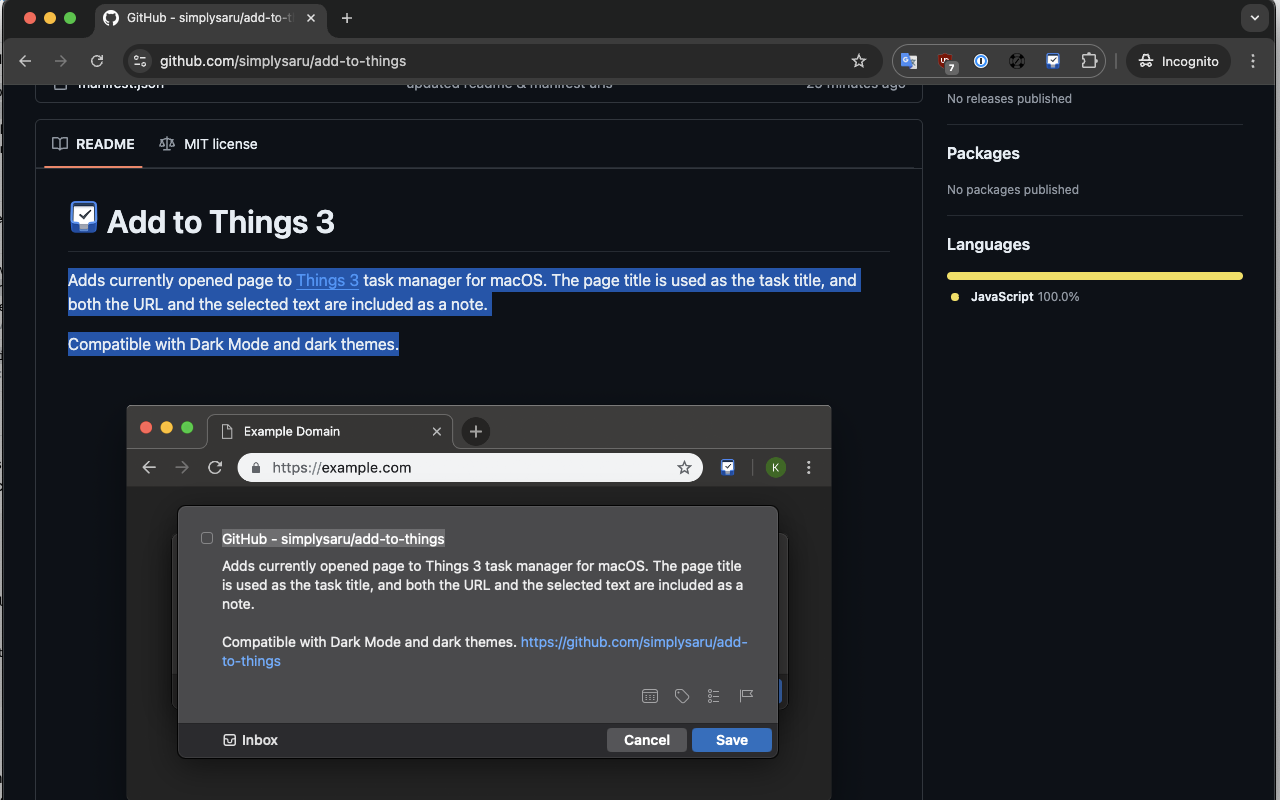This screenshot has width=1280, height=800.
Task: Open Chrome's three-dot menu
Action: tap(1253, 61)
